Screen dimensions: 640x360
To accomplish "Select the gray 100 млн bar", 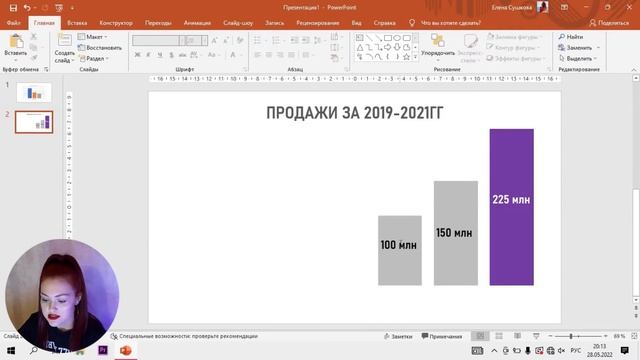I will pyautogui.click(x=400, y=250).
